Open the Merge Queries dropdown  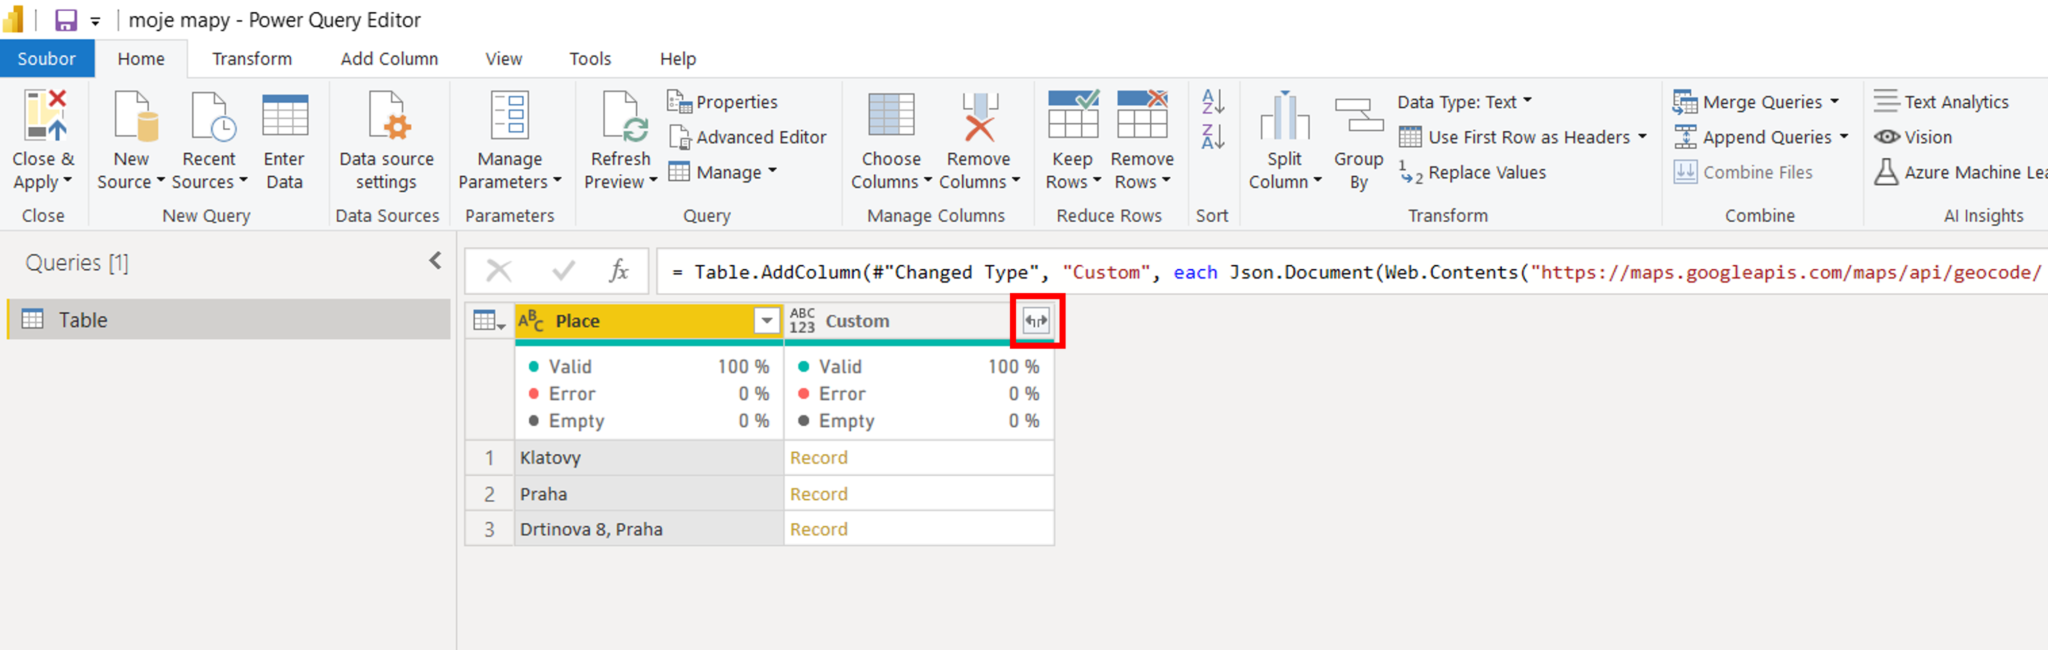(x=1834, y=101)
